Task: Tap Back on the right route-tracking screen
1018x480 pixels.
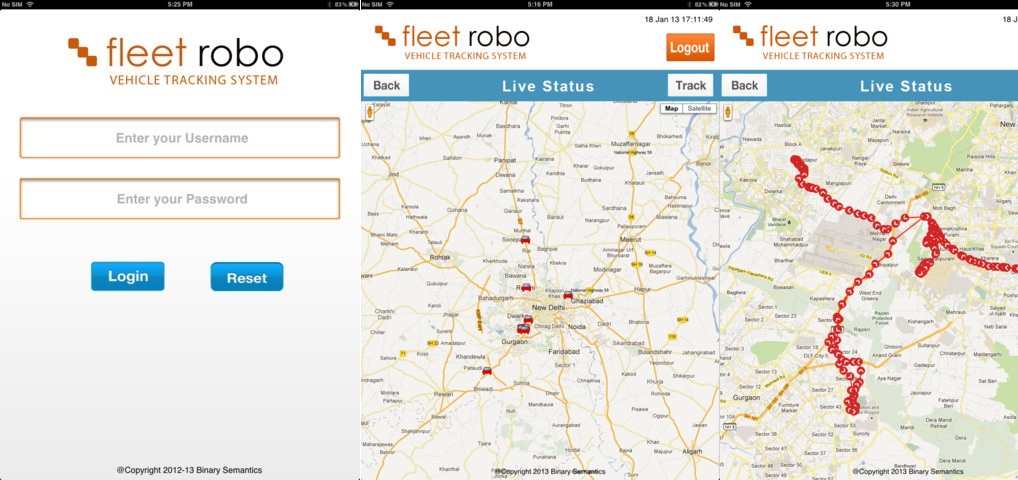Action: 744,85
